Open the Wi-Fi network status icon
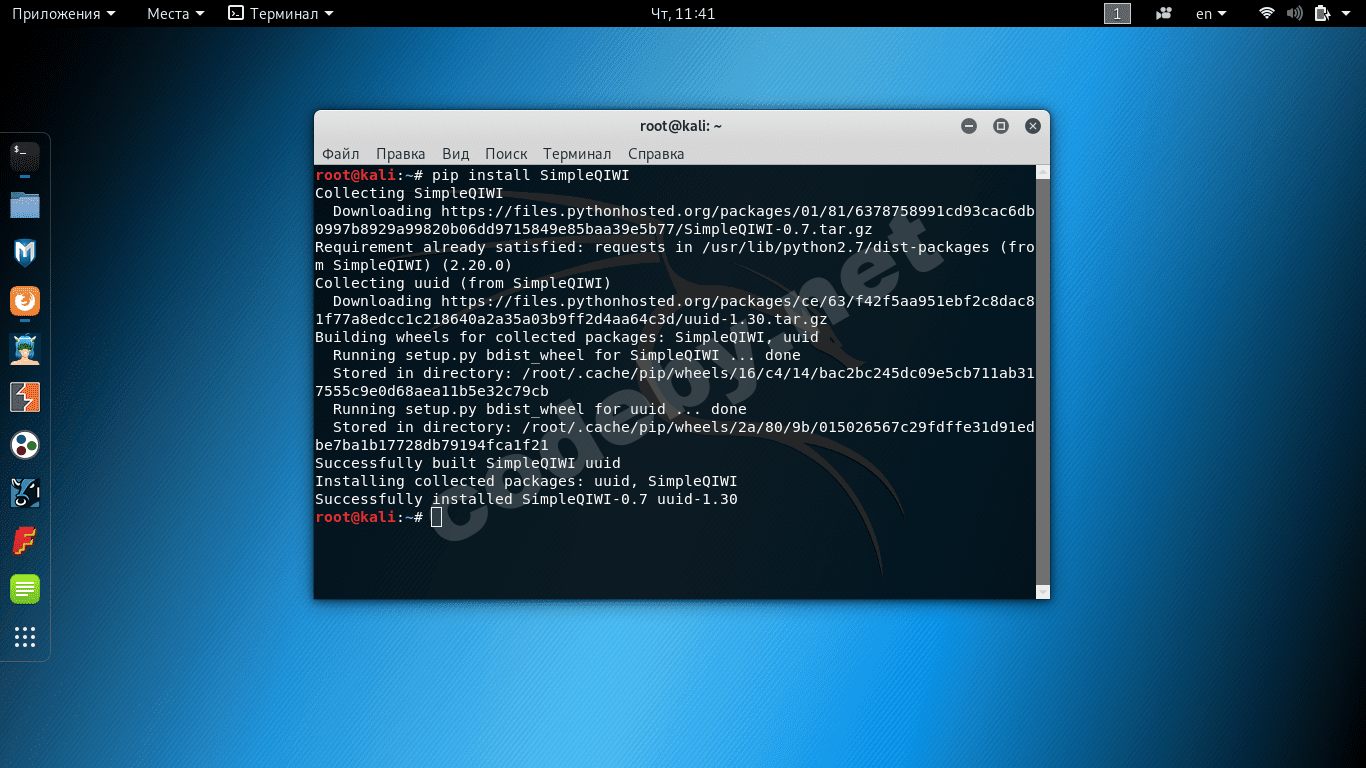This screenshot has height=768, width=1366. [1267, 14]
